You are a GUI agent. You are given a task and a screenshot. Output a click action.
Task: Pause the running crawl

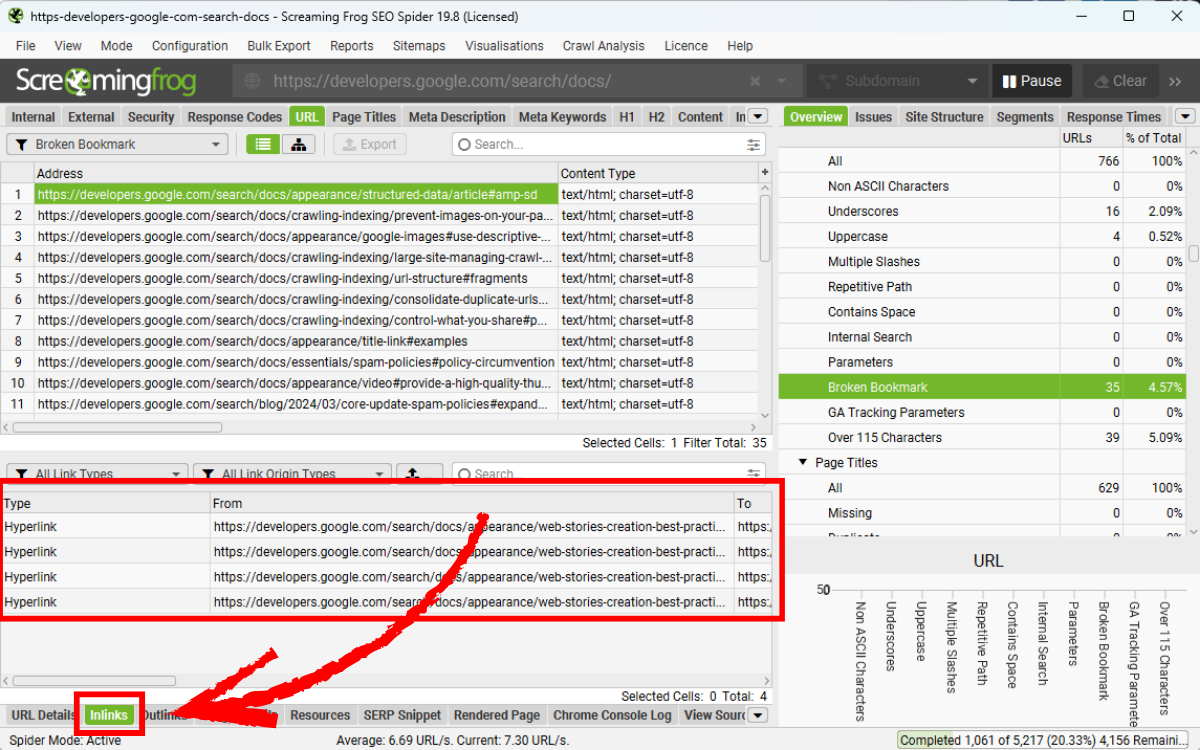(x=1032, y=80)
